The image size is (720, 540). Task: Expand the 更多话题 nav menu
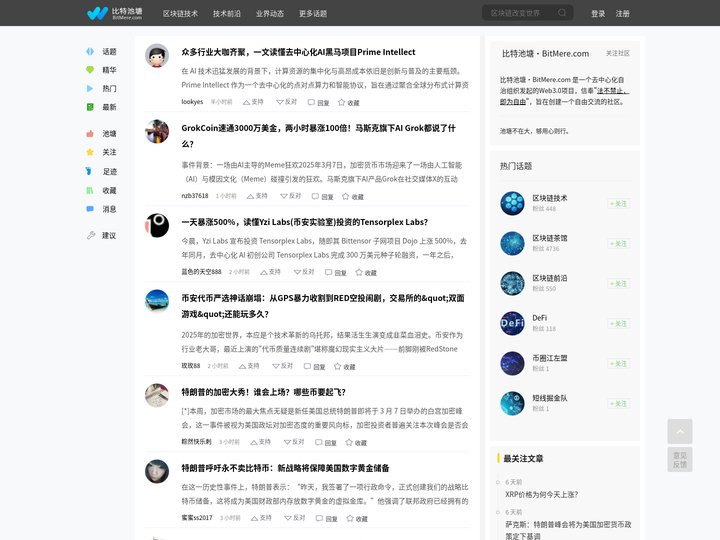(x=313, y=13)
